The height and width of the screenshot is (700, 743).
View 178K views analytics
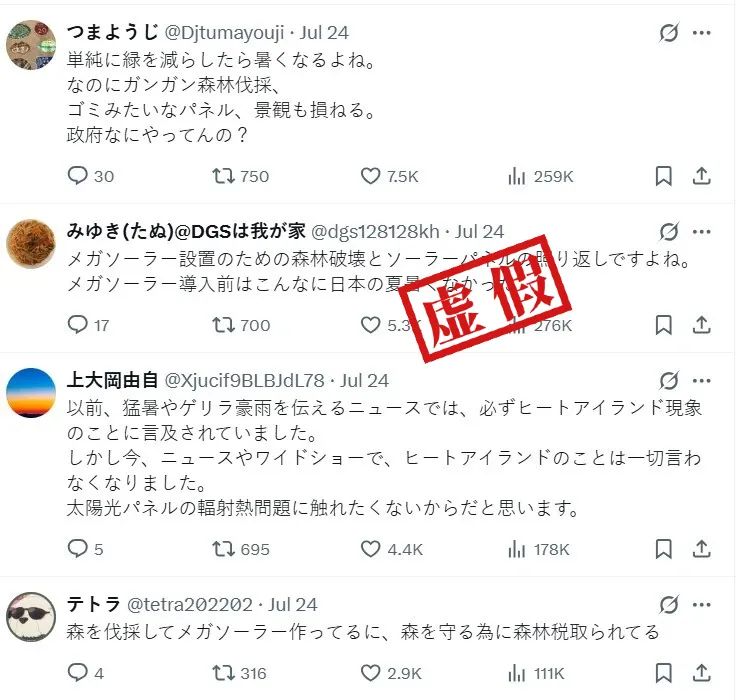[538, 550]
